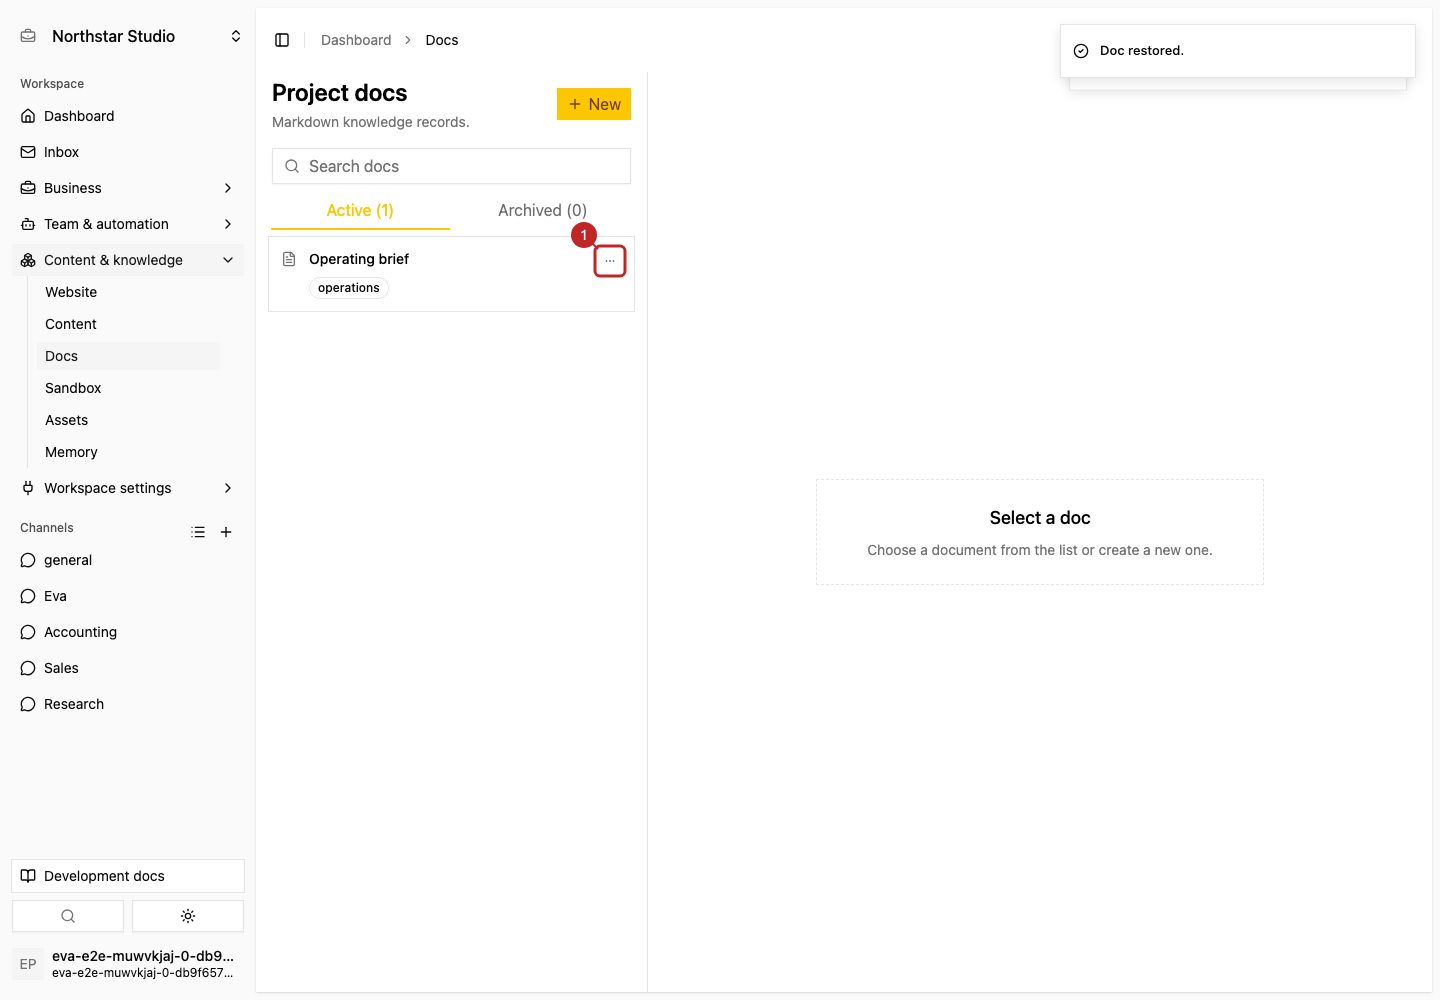Click the channels list view icon
This screenshot has width=1440, height=1000.
tap(198, 532)
